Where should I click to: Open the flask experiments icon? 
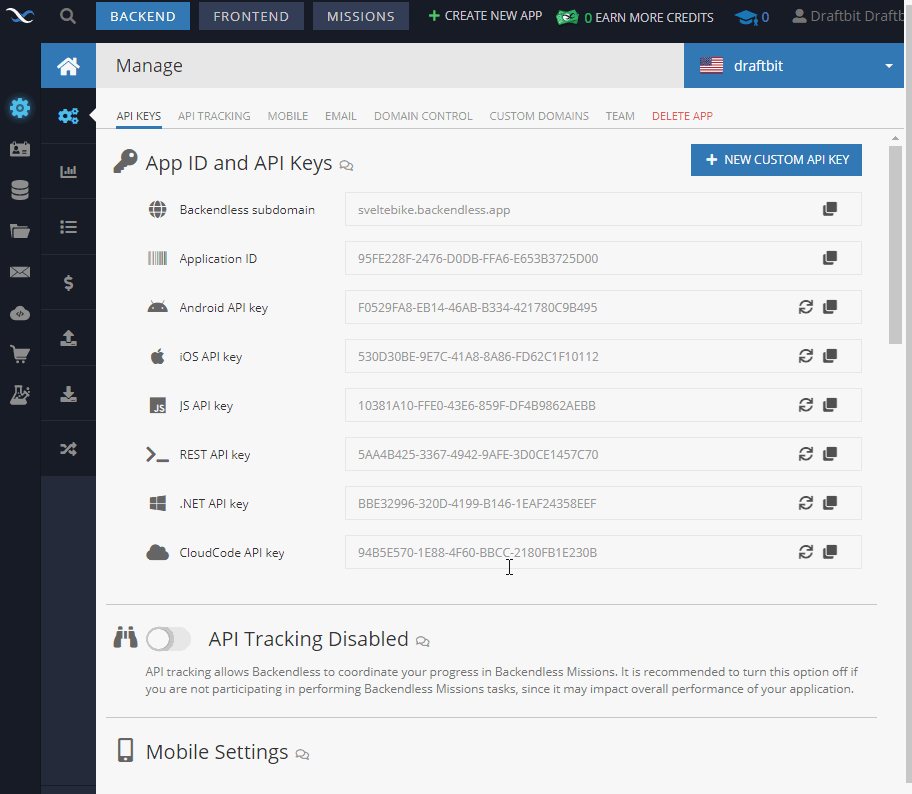20,396
